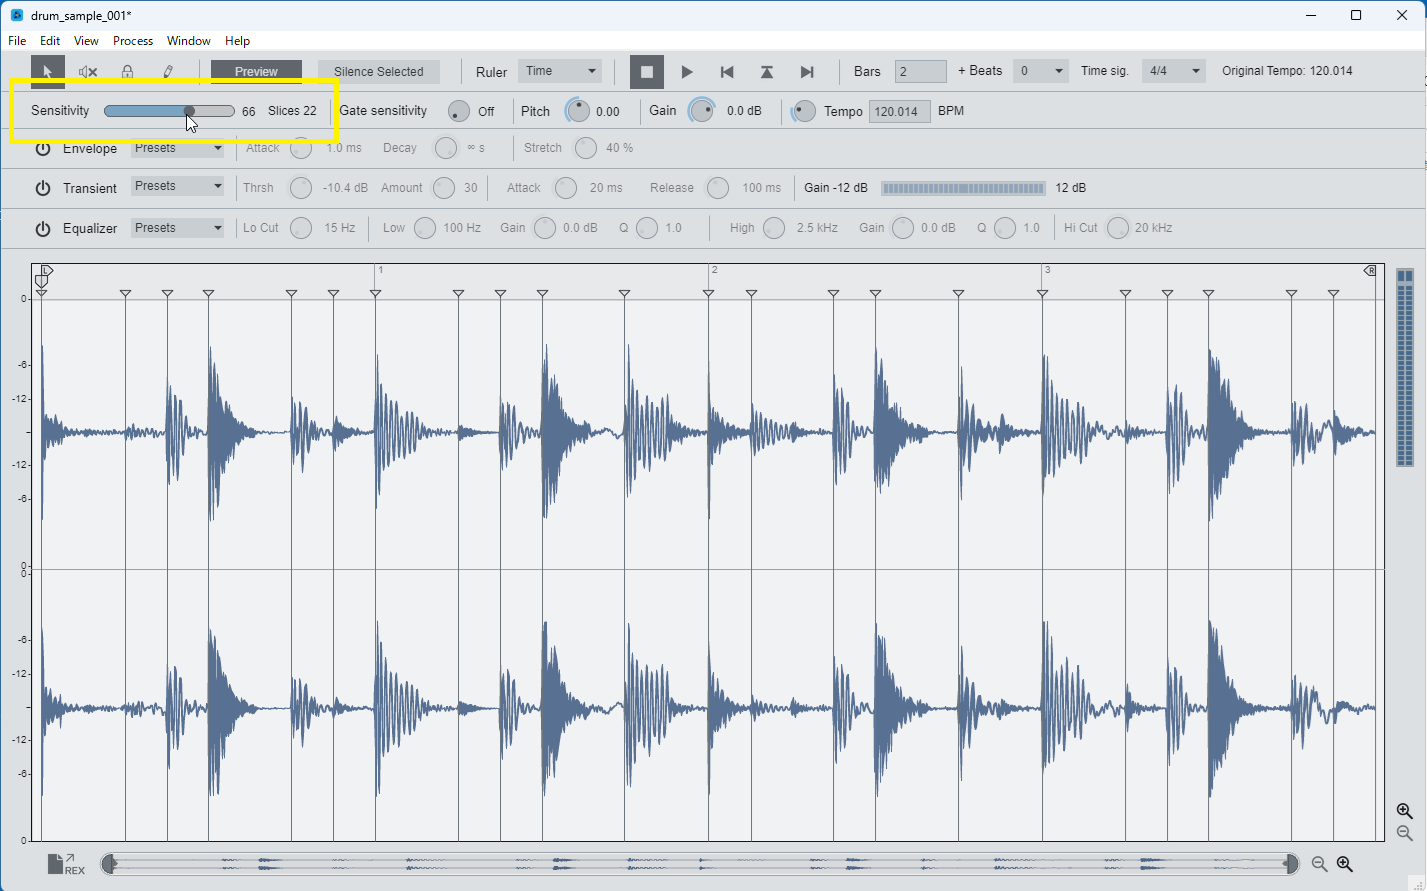Screen dimensions: 1427x891
Task: Click the Gate sensitivity knob
Action: (459, 111)
